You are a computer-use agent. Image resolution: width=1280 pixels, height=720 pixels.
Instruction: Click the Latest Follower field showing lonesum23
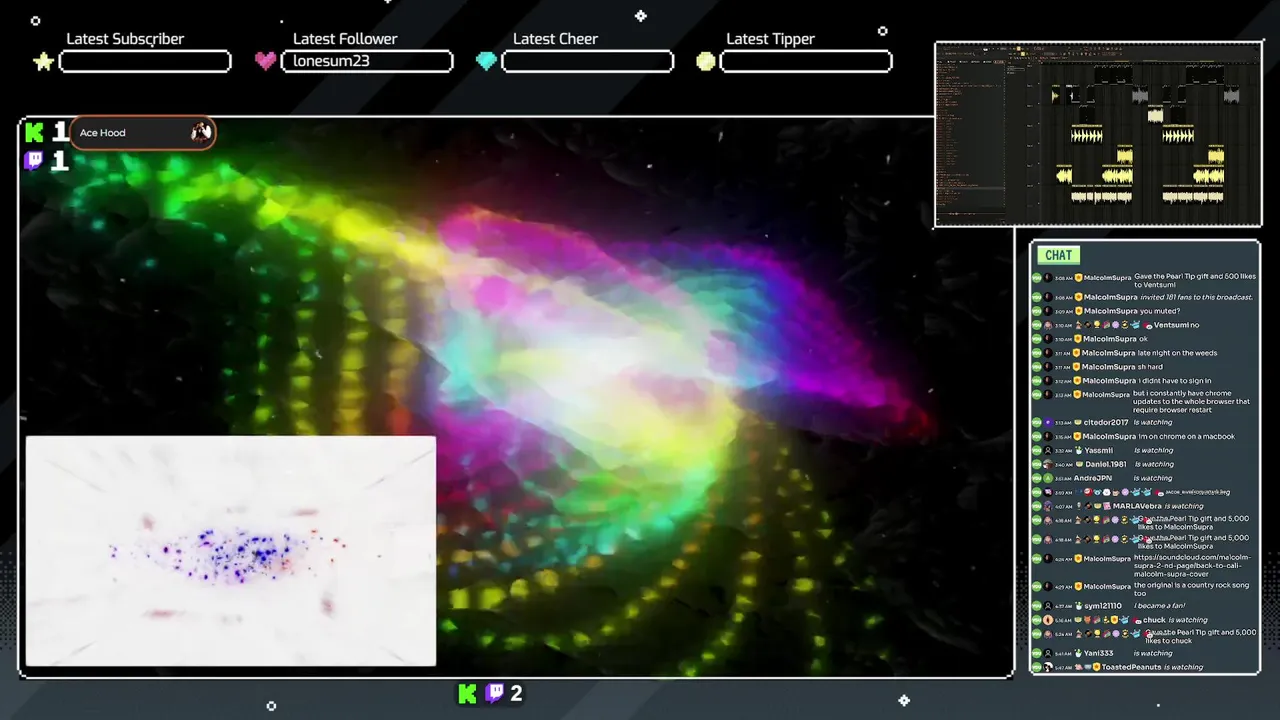coord(367,61)
